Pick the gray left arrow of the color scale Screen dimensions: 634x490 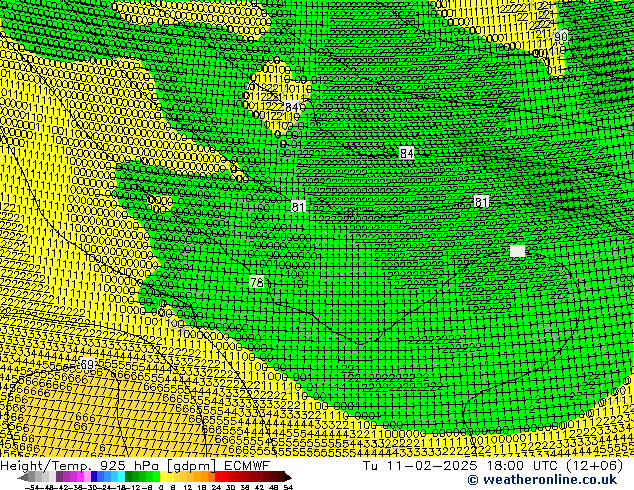click(23, 477)
